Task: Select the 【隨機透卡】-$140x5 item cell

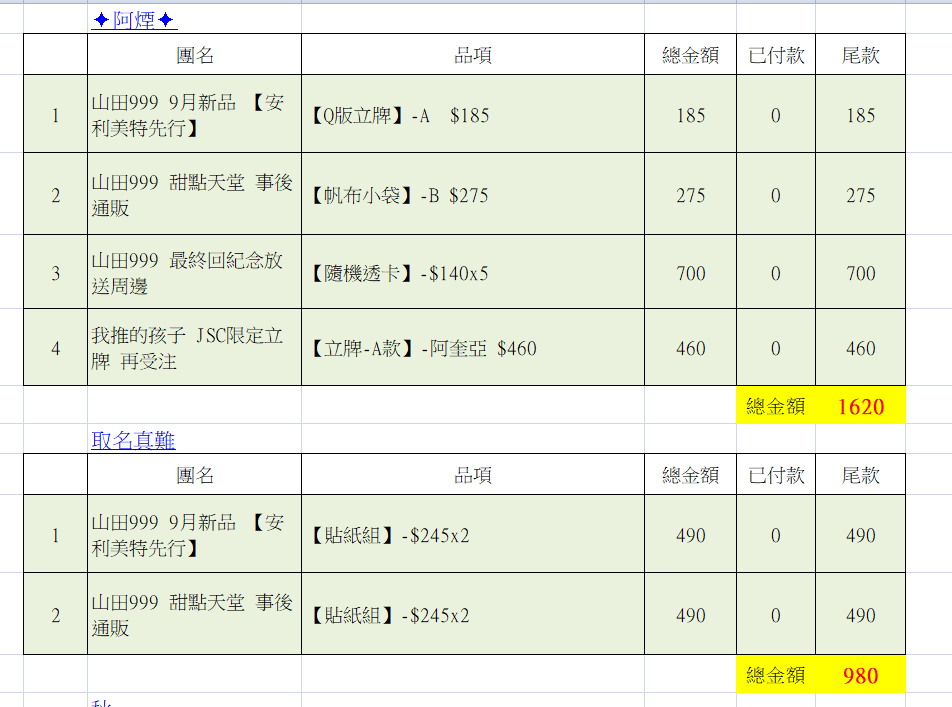Action: [x=472, y=272]
